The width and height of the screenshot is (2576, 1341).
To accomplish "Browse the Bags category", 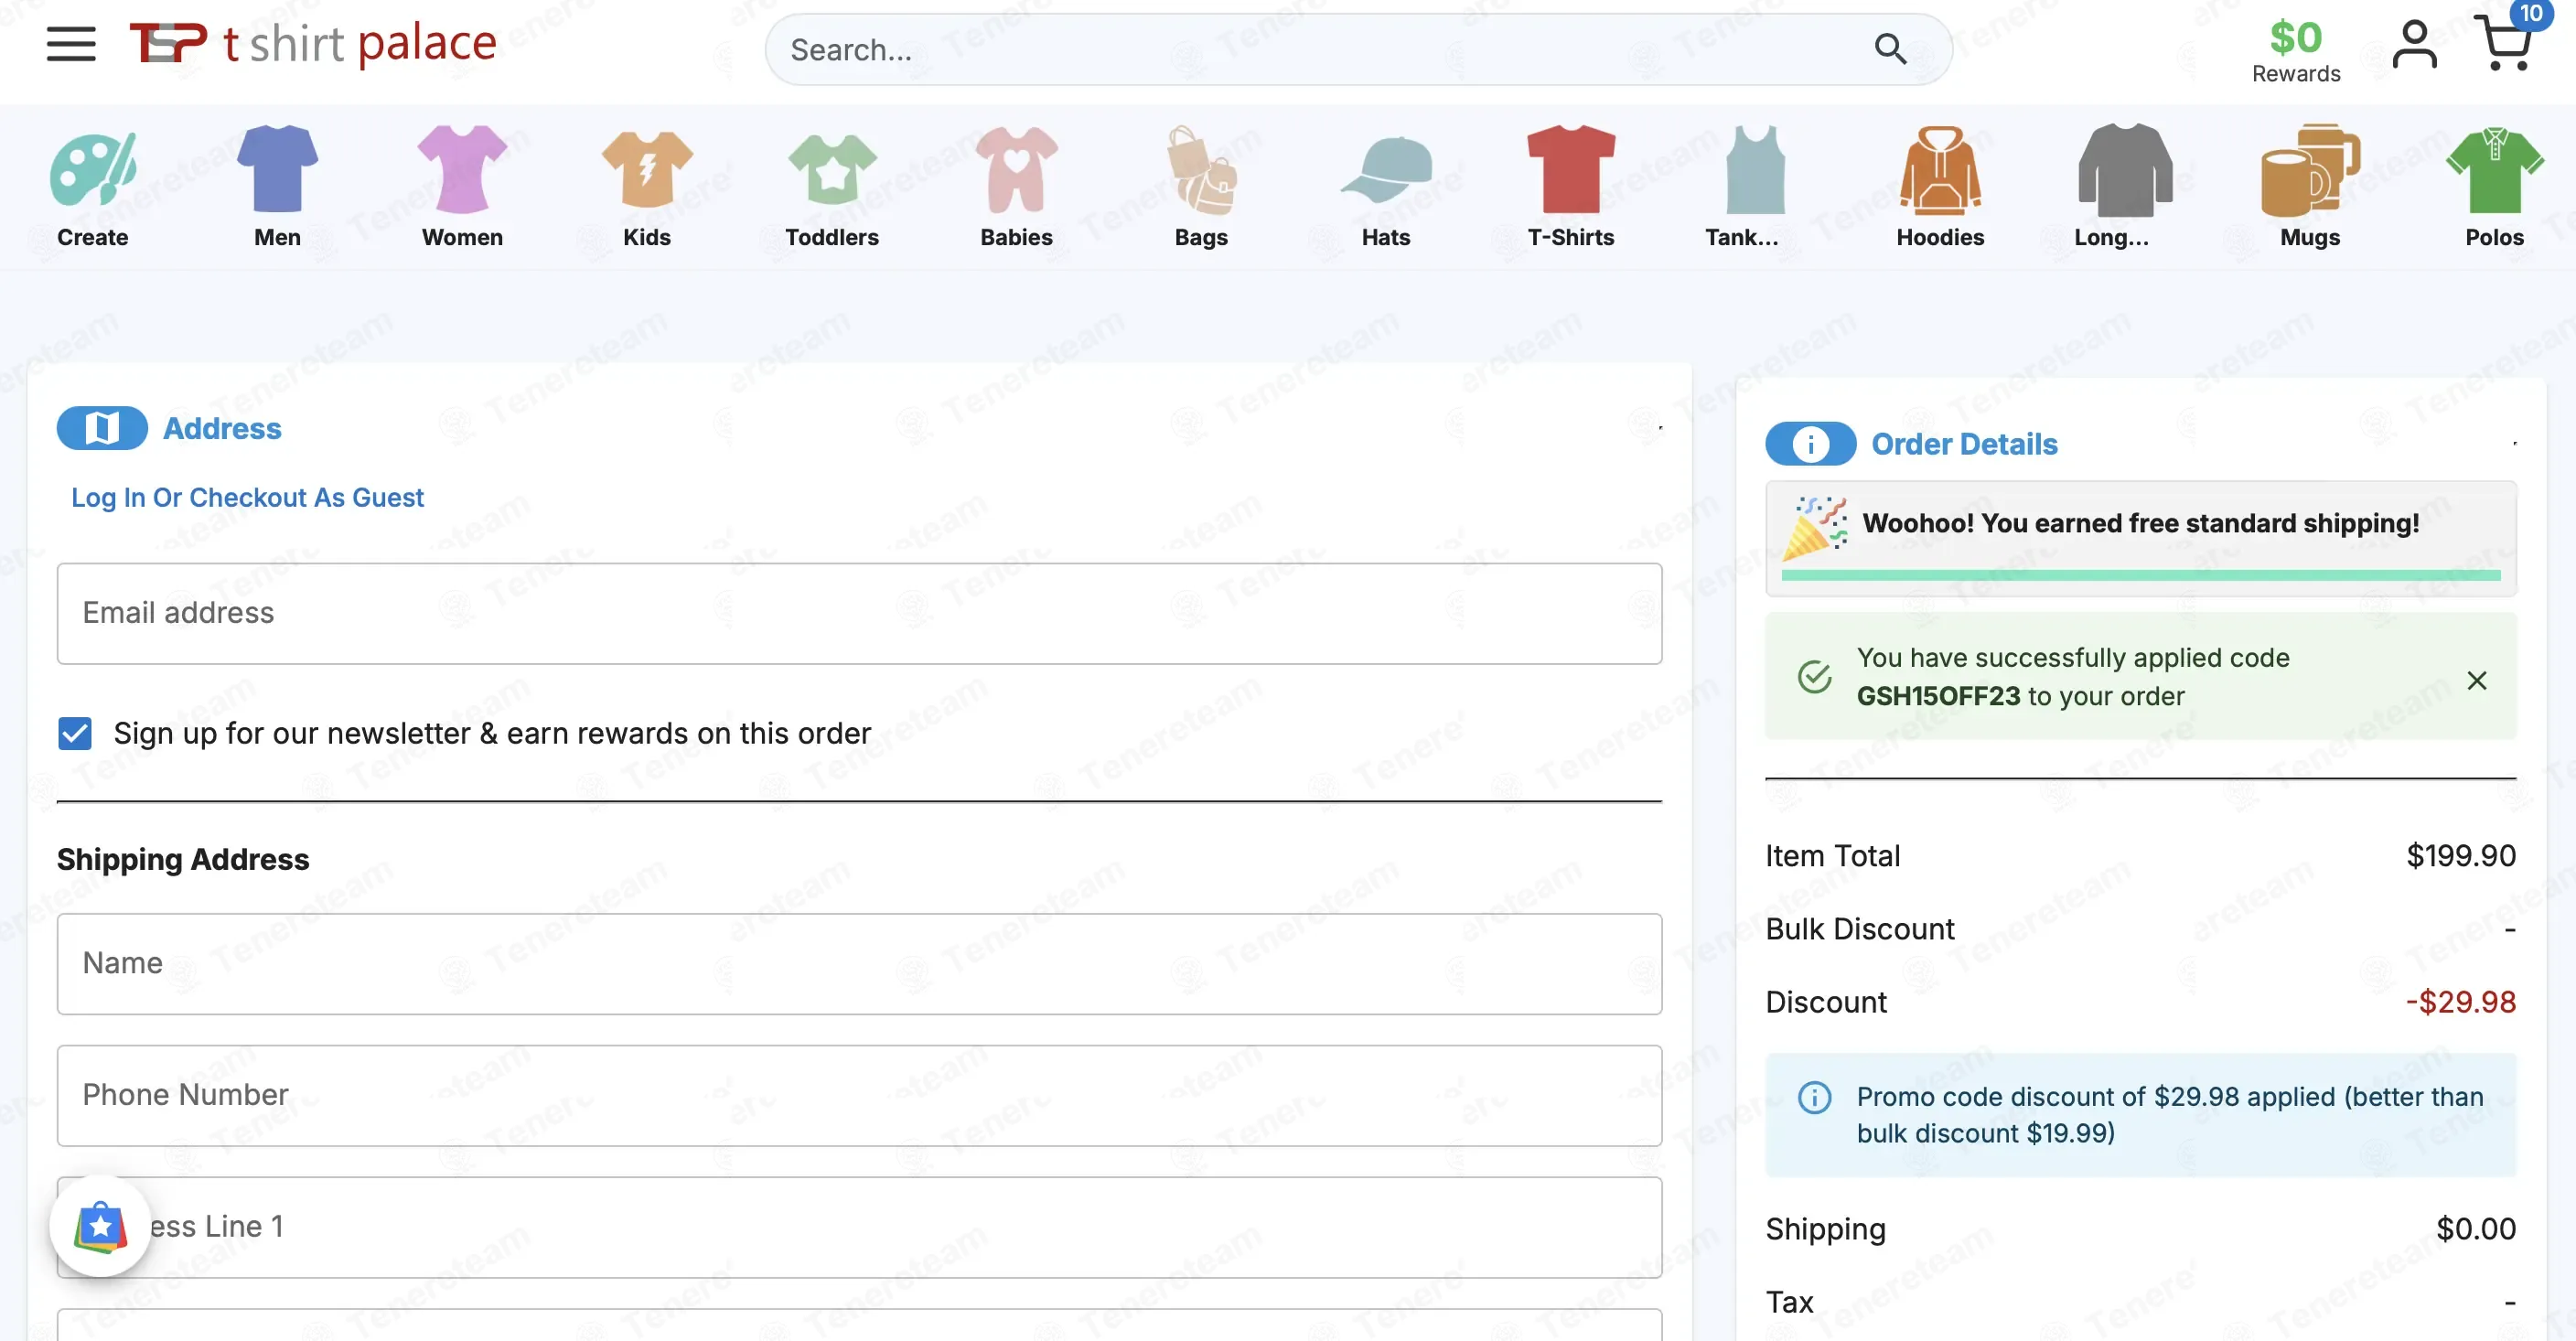I will point(1201,186).
